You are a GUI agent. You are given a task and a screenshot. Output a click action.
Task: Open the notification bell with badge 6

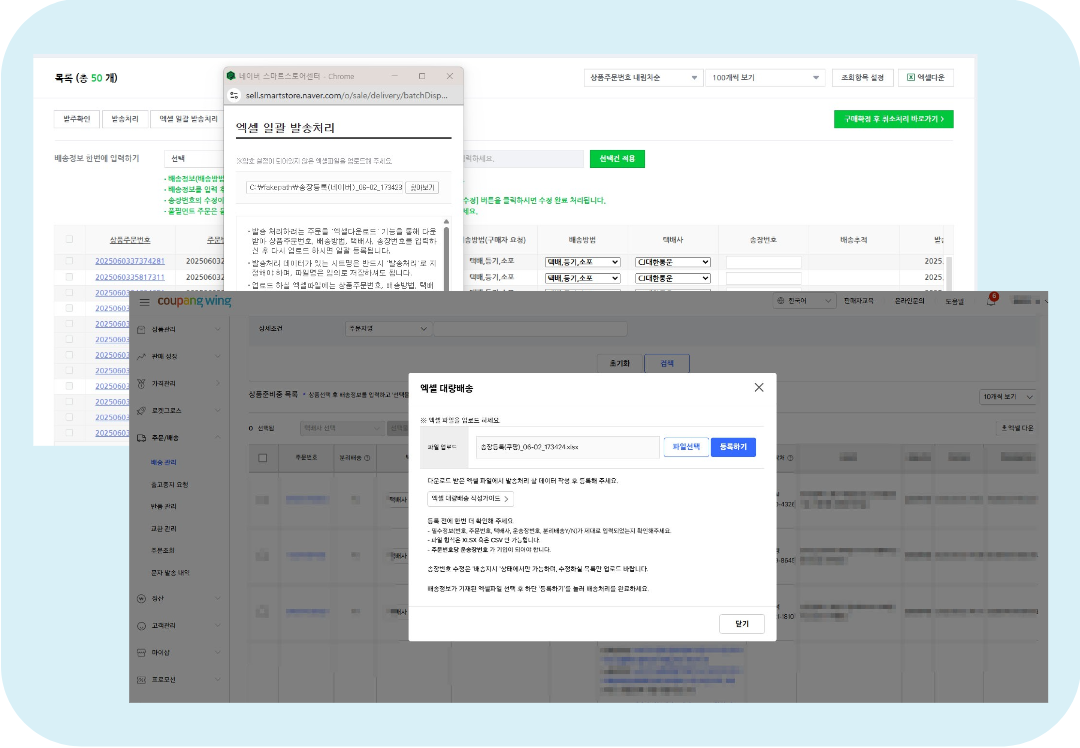tap(991, 301)
